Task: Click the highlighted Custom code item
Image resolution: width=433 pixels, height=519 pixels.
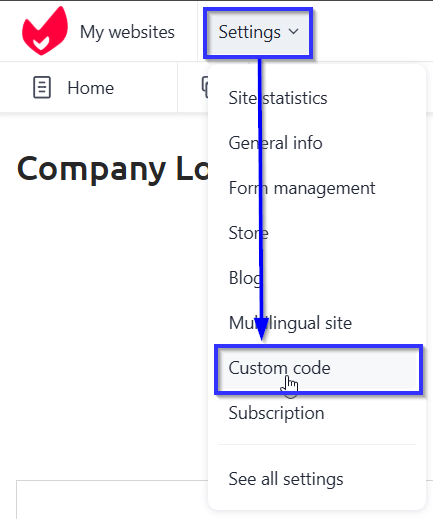Action: pos(319,369)
